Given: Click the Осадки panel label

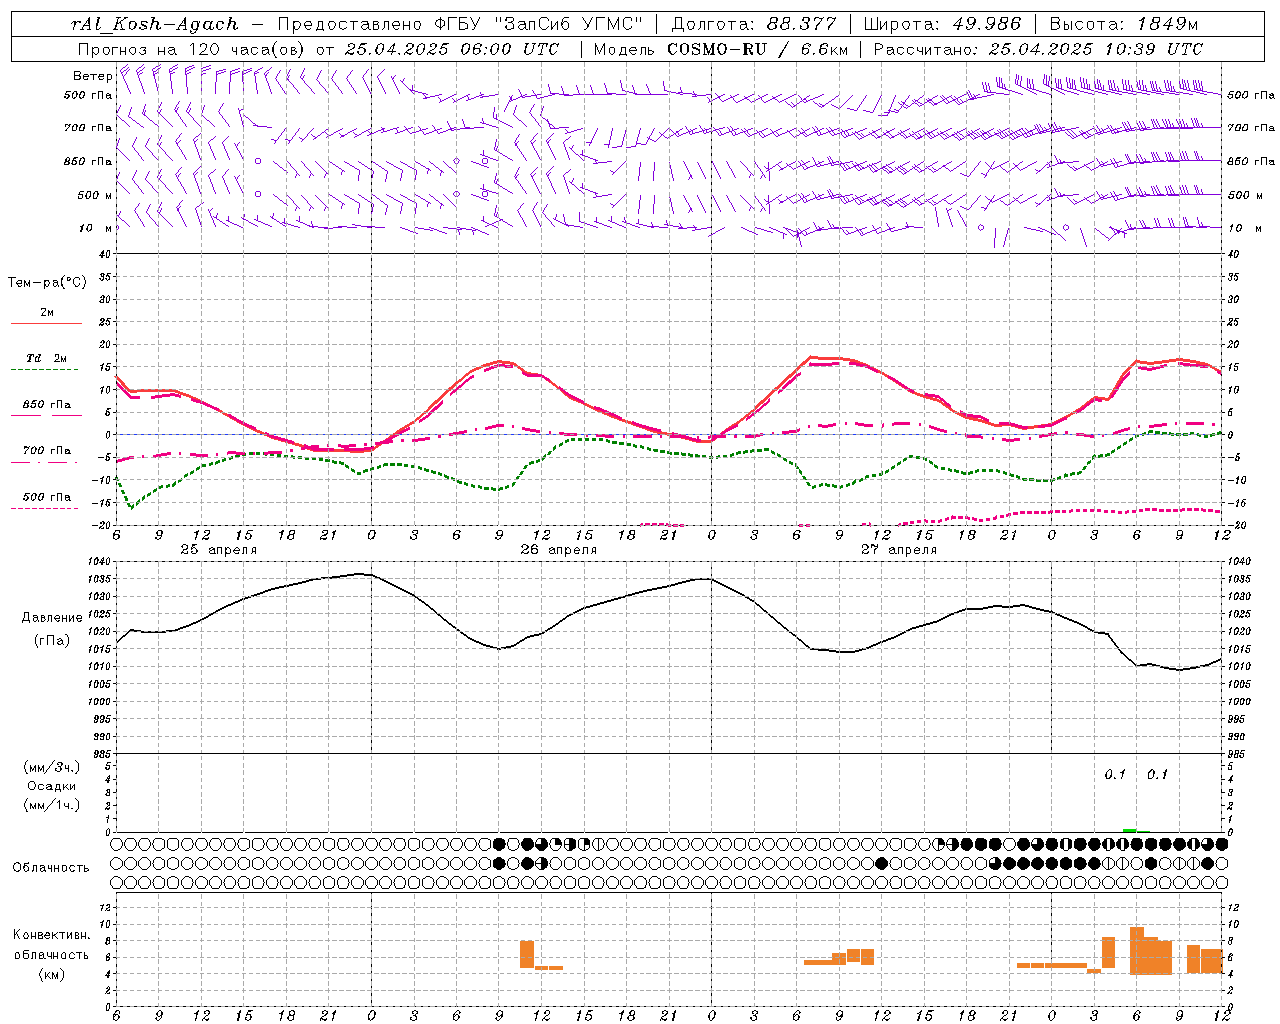Looking at the screenshot, I should tap(52, 786).
